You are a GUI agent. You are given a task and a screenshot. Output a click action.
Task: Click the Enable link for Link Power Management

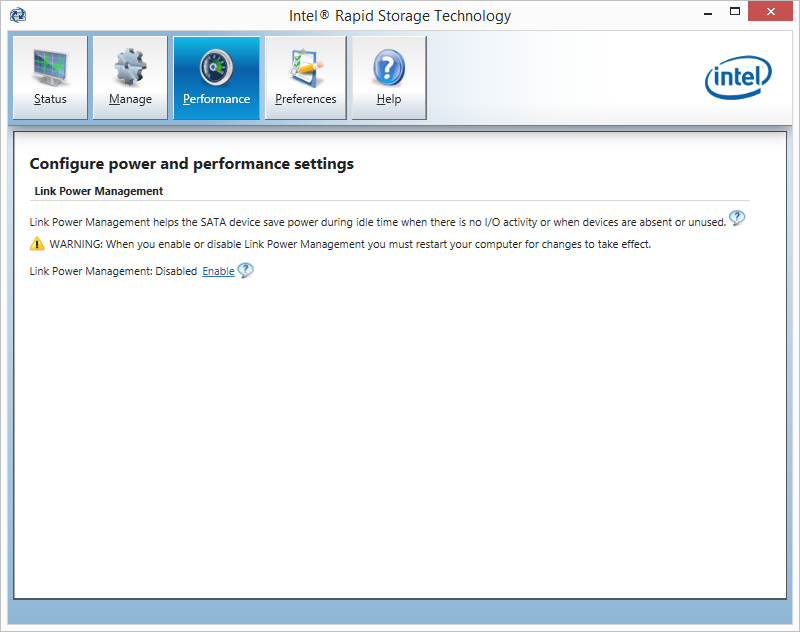tap(218, 271)
